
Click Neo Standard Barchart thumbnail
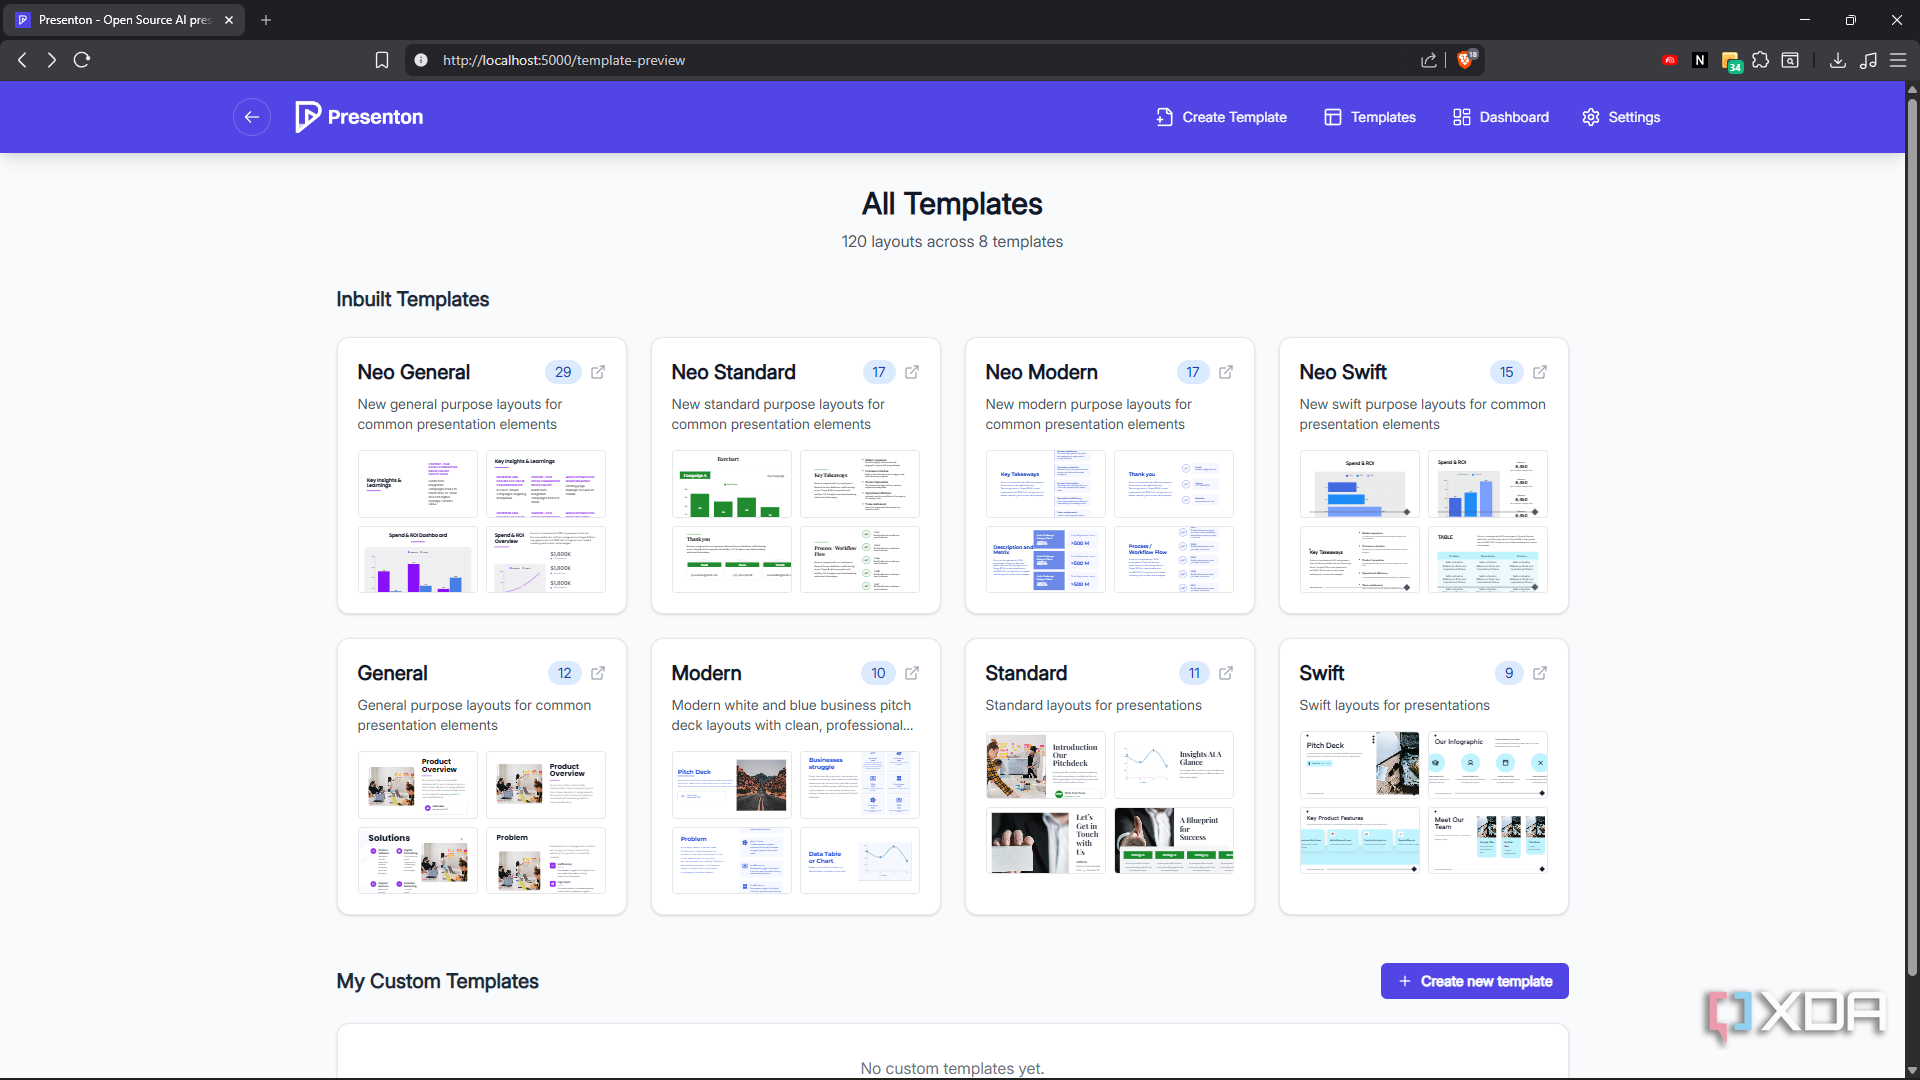click(x=732, y=484)
